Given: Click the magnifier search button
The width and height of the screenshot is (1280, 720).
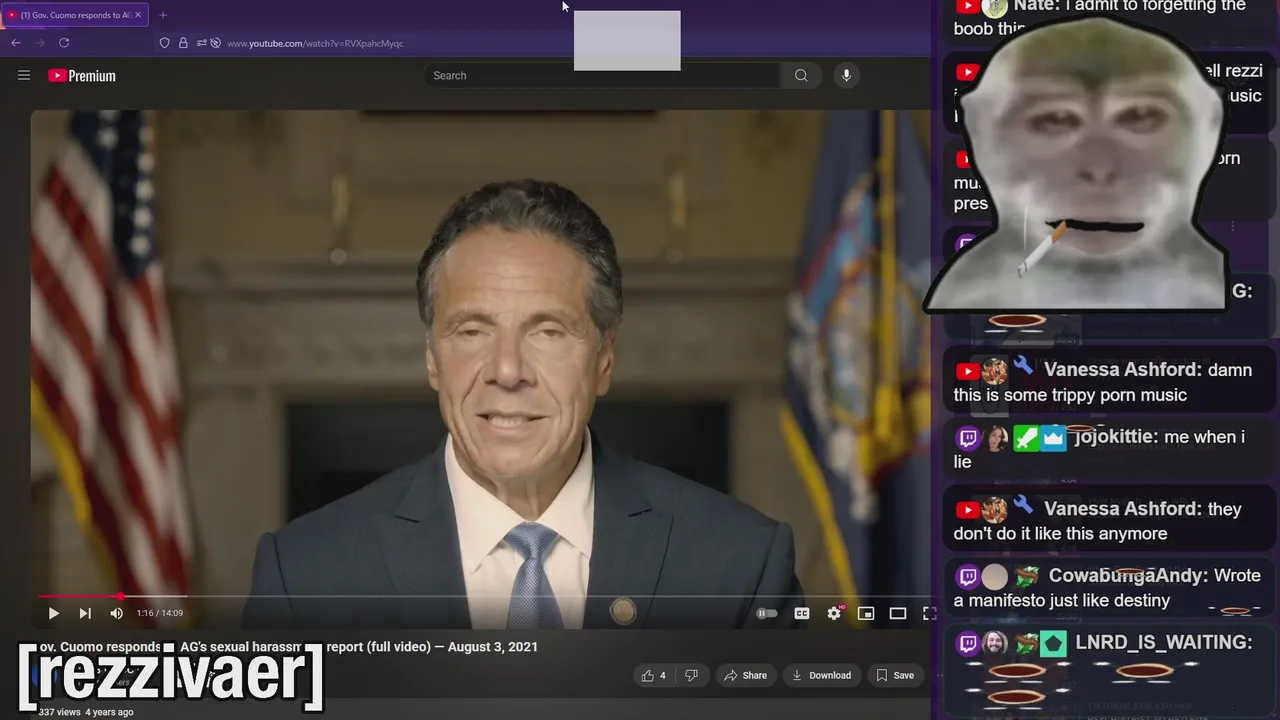Looking at the screenshot, I should (x=801, y=75).
